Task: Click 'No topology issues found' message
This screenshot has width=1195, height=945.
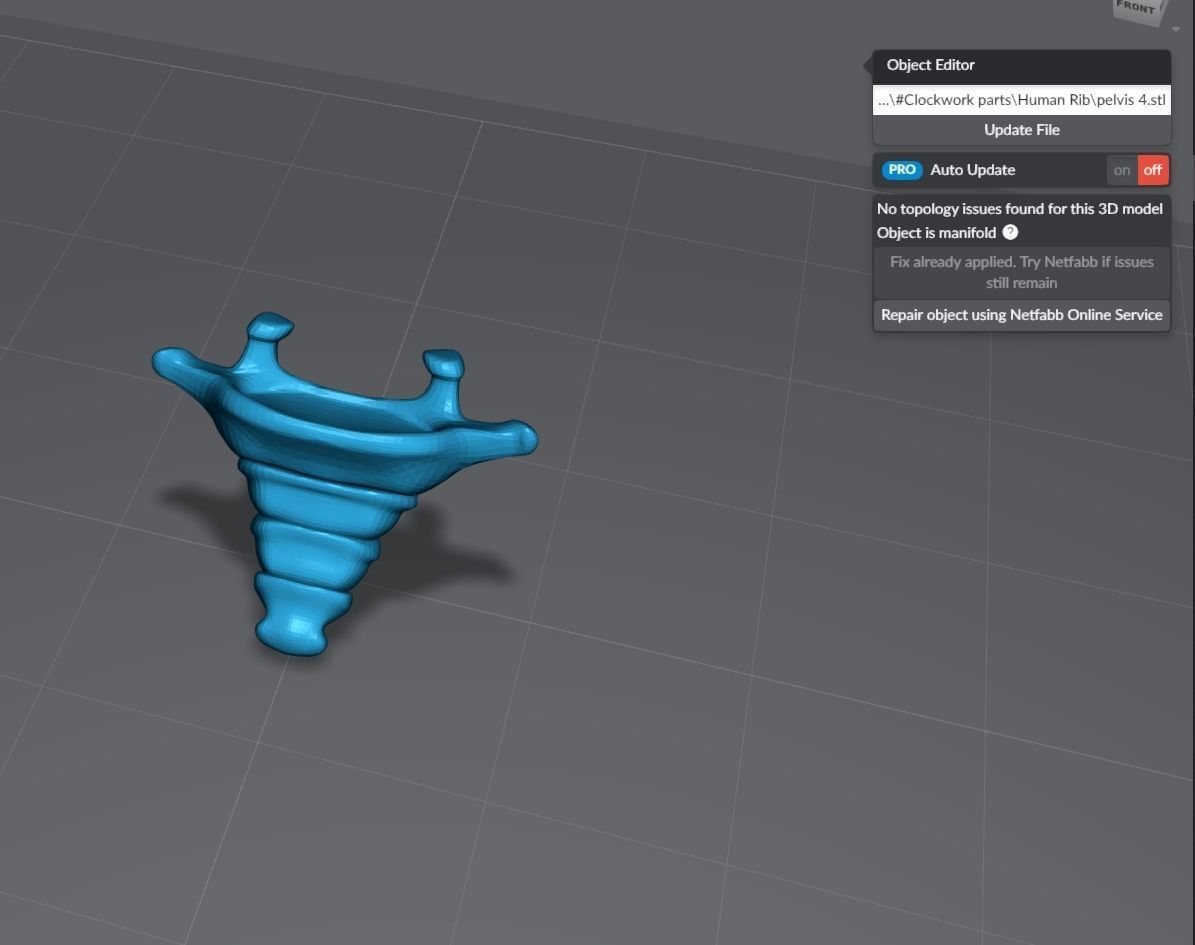Action: point(1020,209)
